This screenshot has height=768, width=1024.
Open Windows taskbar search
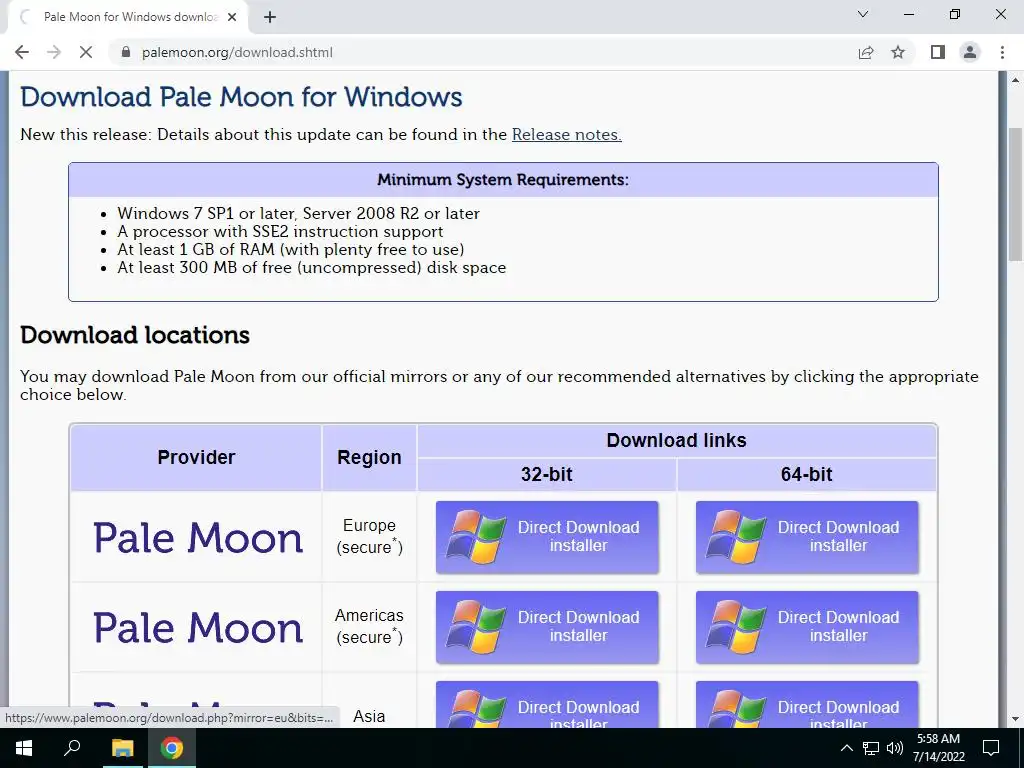[x=72, y=748]
